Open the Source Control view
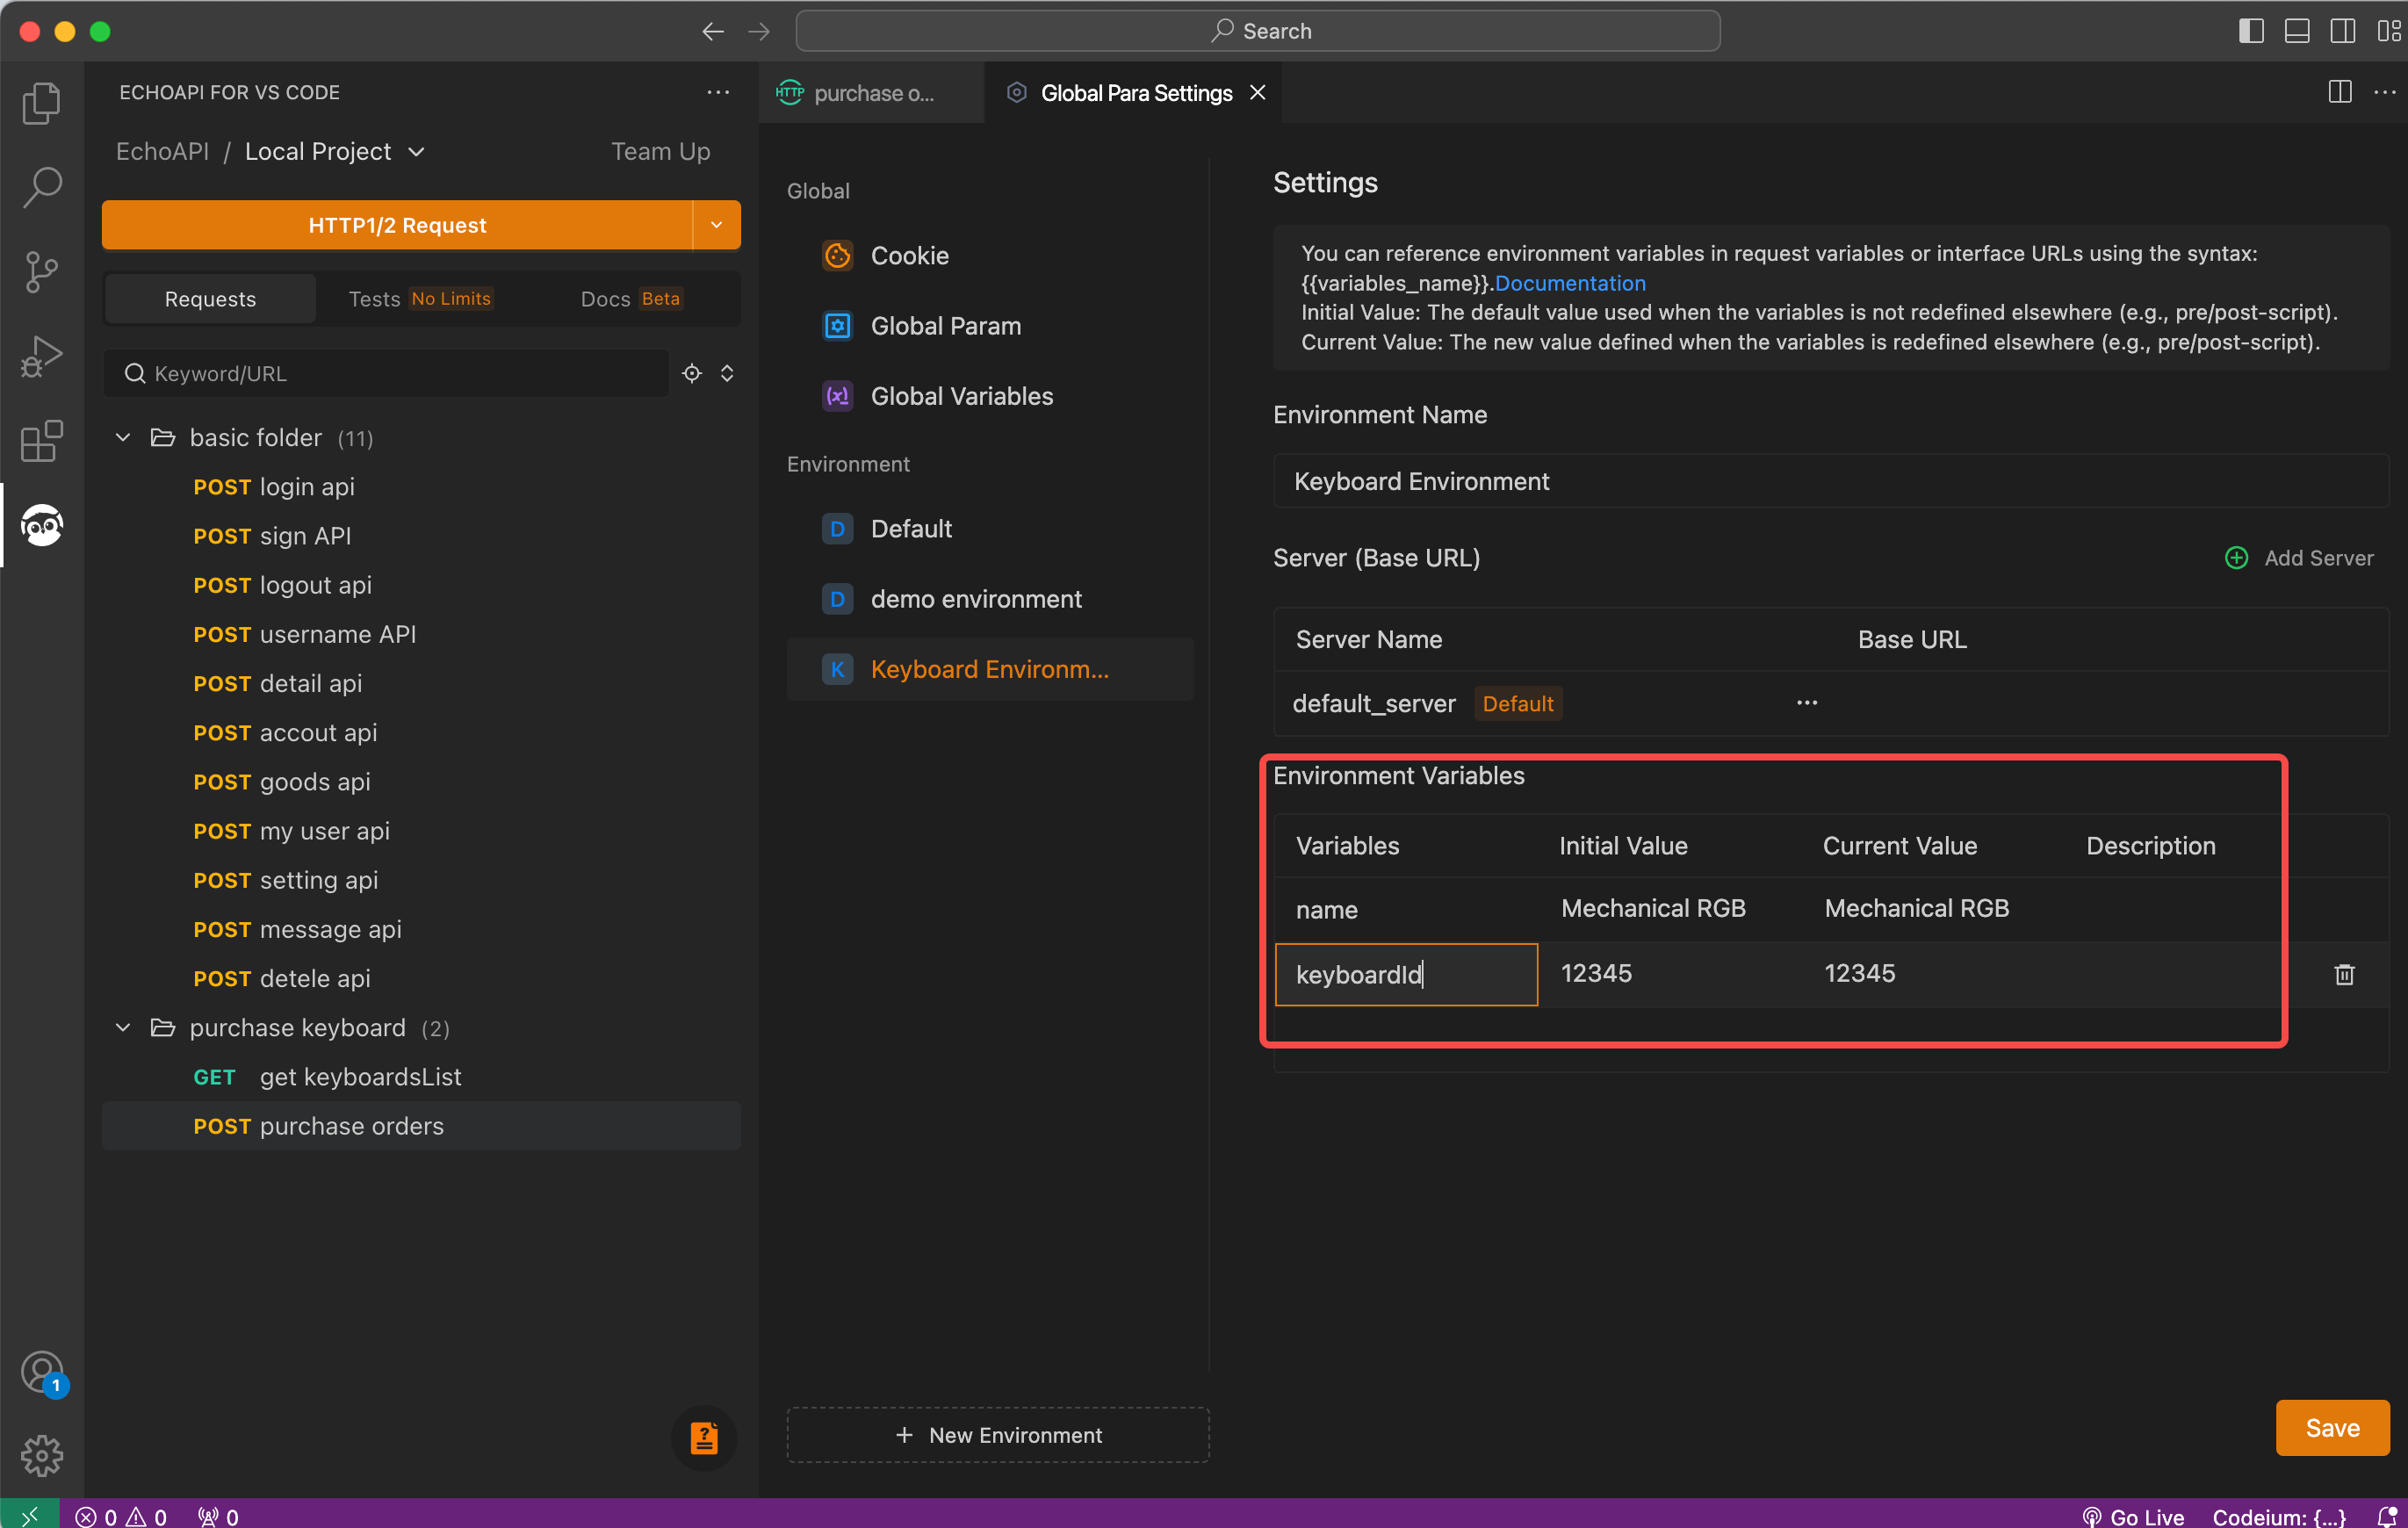 point(41,272)
